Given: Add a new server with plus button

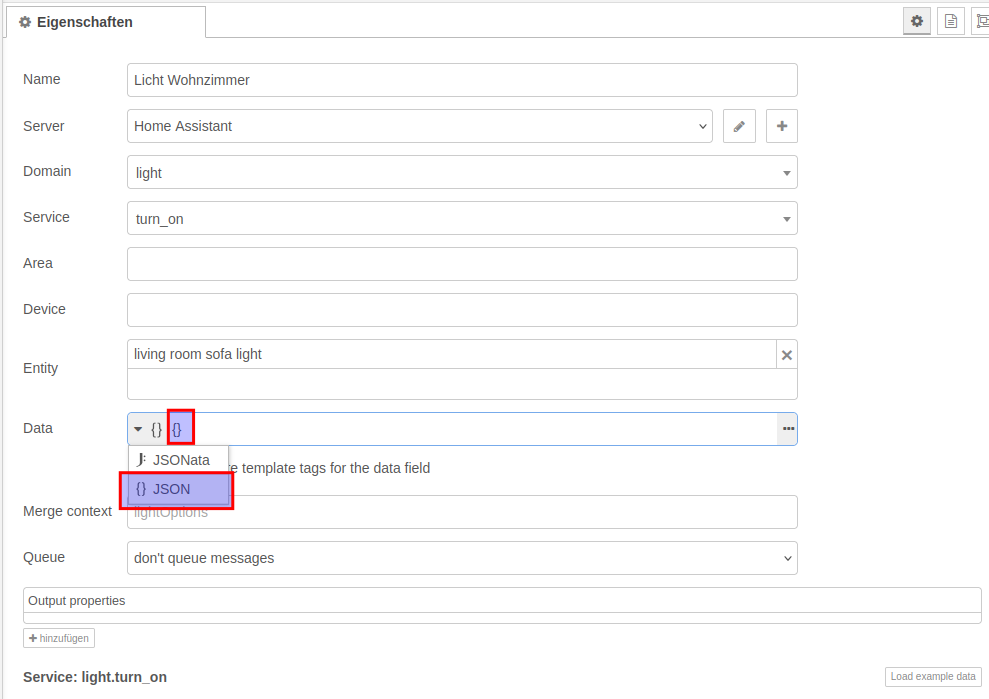Looking at the screenshot, I should pos(782,127).
